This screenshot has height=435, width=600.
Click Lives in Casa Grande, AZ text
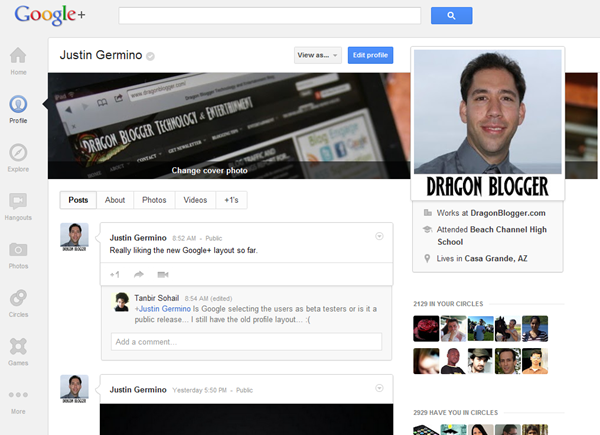pos(482,259)
